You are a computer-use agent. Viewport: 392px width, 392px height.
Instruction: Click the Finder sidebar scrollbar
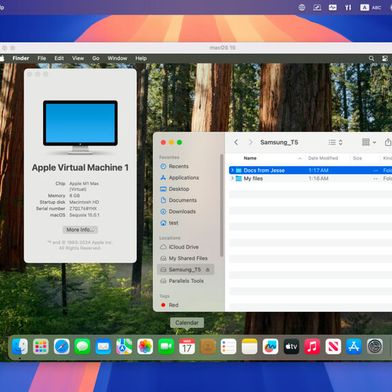tap(222, 205)
